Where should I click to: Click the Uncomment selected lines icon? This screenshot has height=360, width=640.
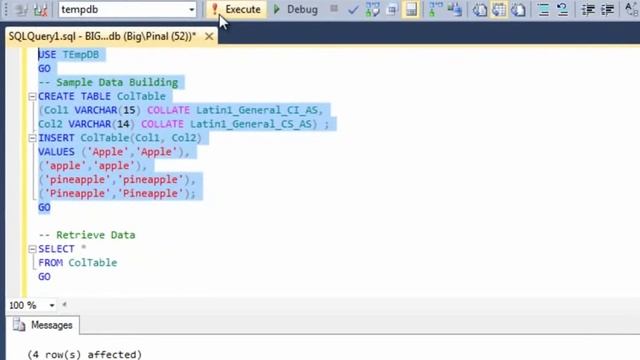click(562, 10)
